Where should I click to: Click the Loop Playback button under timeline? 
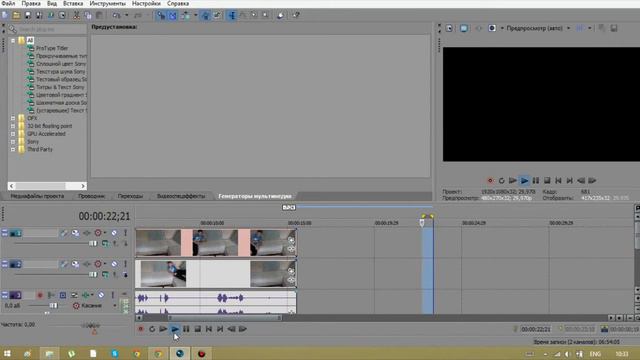[x=152, y=329]
